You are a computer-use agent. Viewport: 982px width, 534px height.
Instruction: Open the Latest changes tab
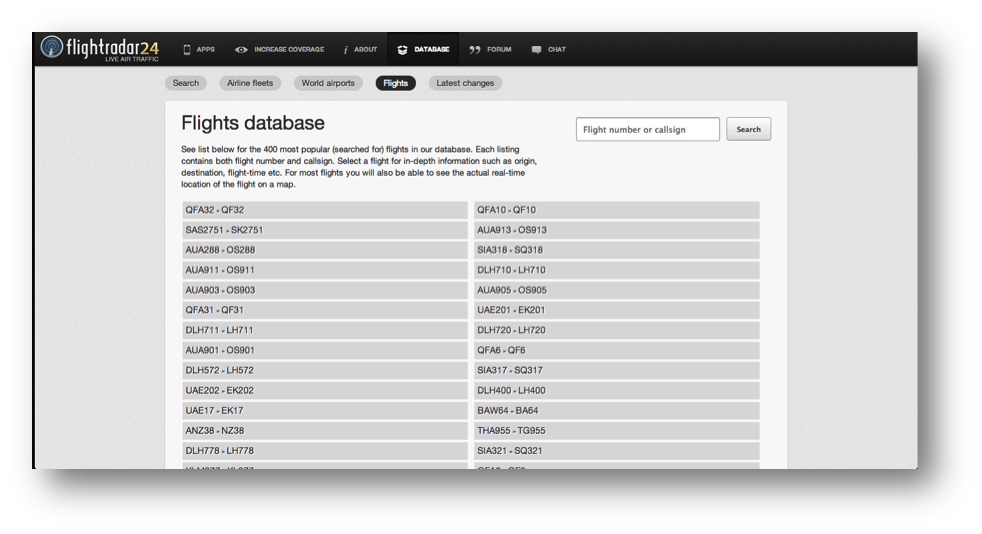coord(465,83)
